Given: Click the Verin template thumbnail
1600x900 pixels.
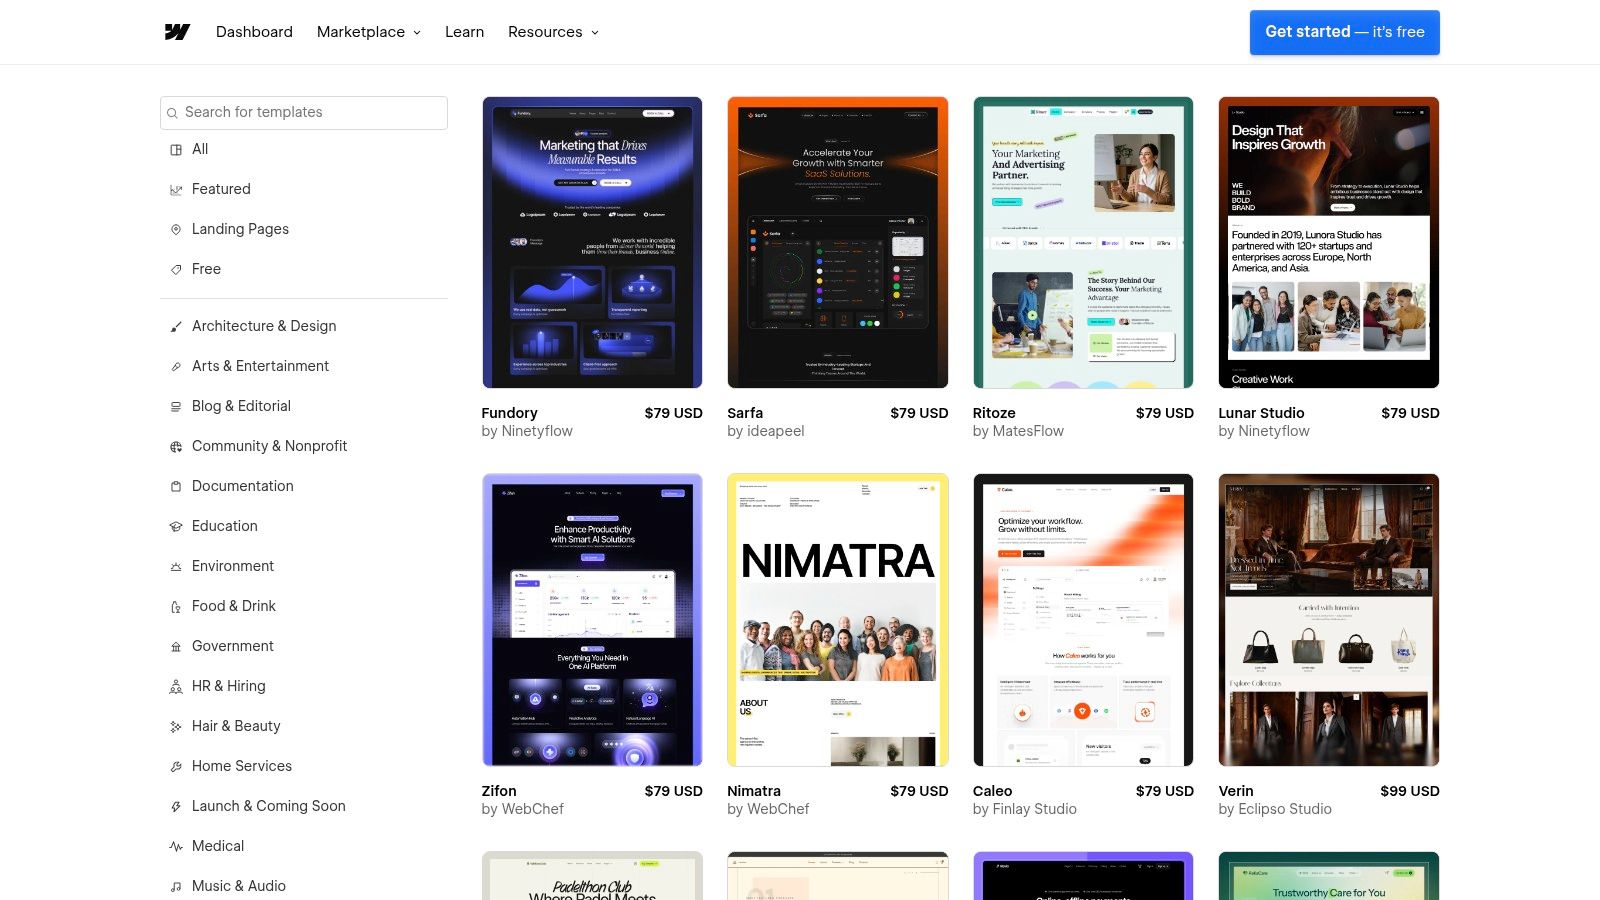Looking at the screenshot, I should (1328, 620).
